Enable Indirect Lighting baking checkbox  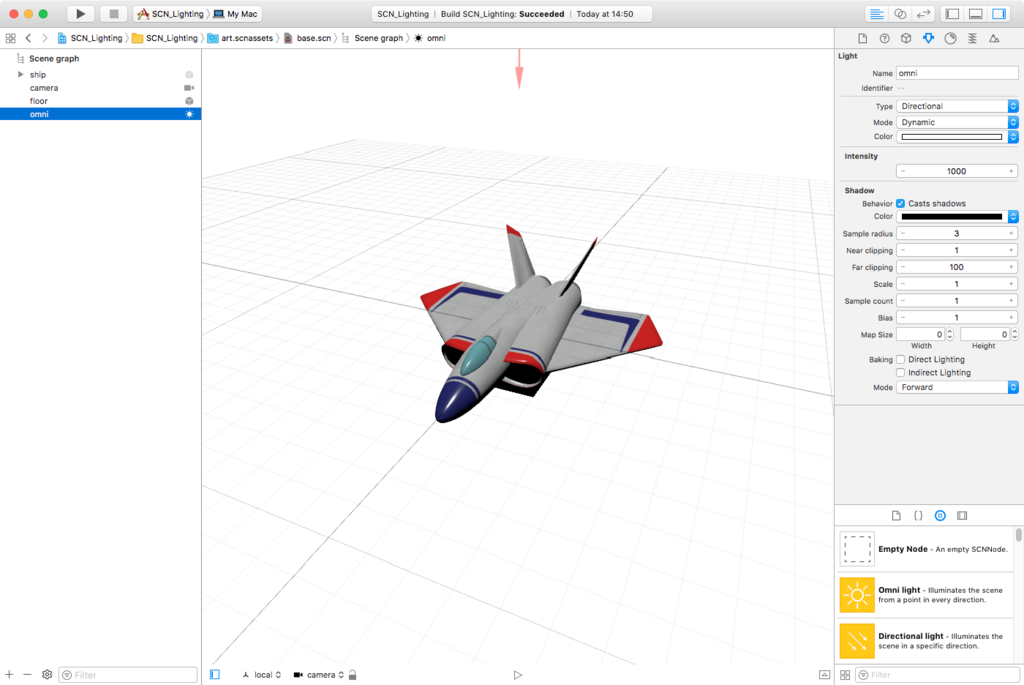pyautogui.click(x=901, y=372)
